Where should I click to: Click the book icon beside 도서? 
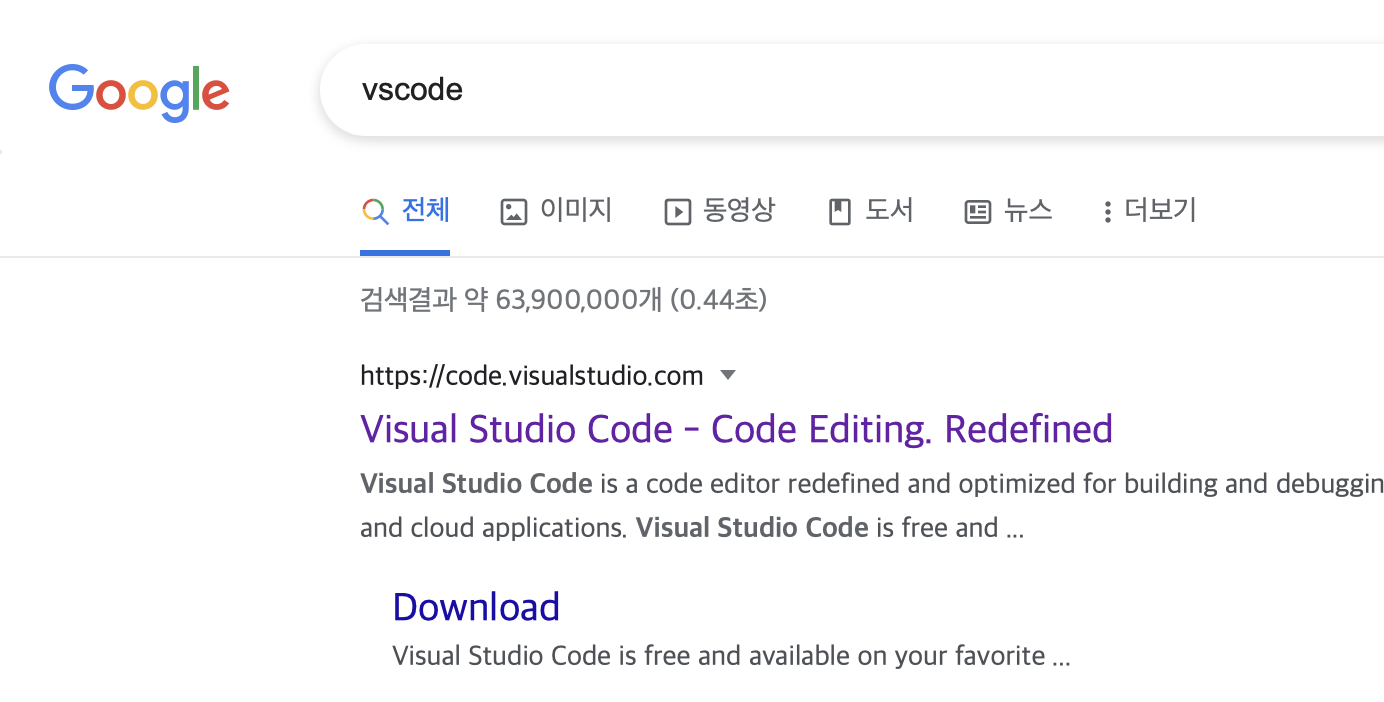click(840, 212)
